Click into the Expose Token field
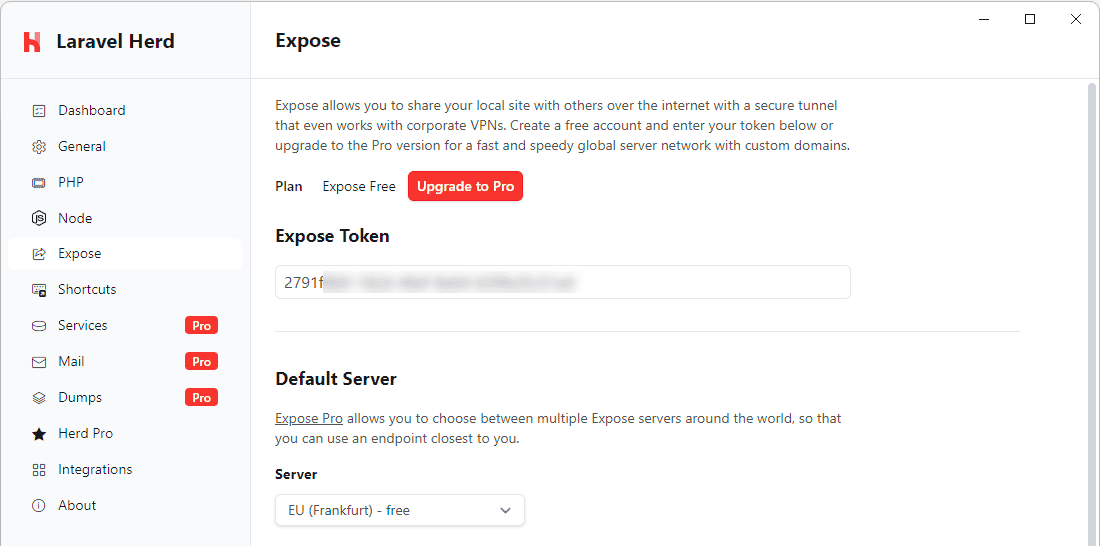 (563, 282)
